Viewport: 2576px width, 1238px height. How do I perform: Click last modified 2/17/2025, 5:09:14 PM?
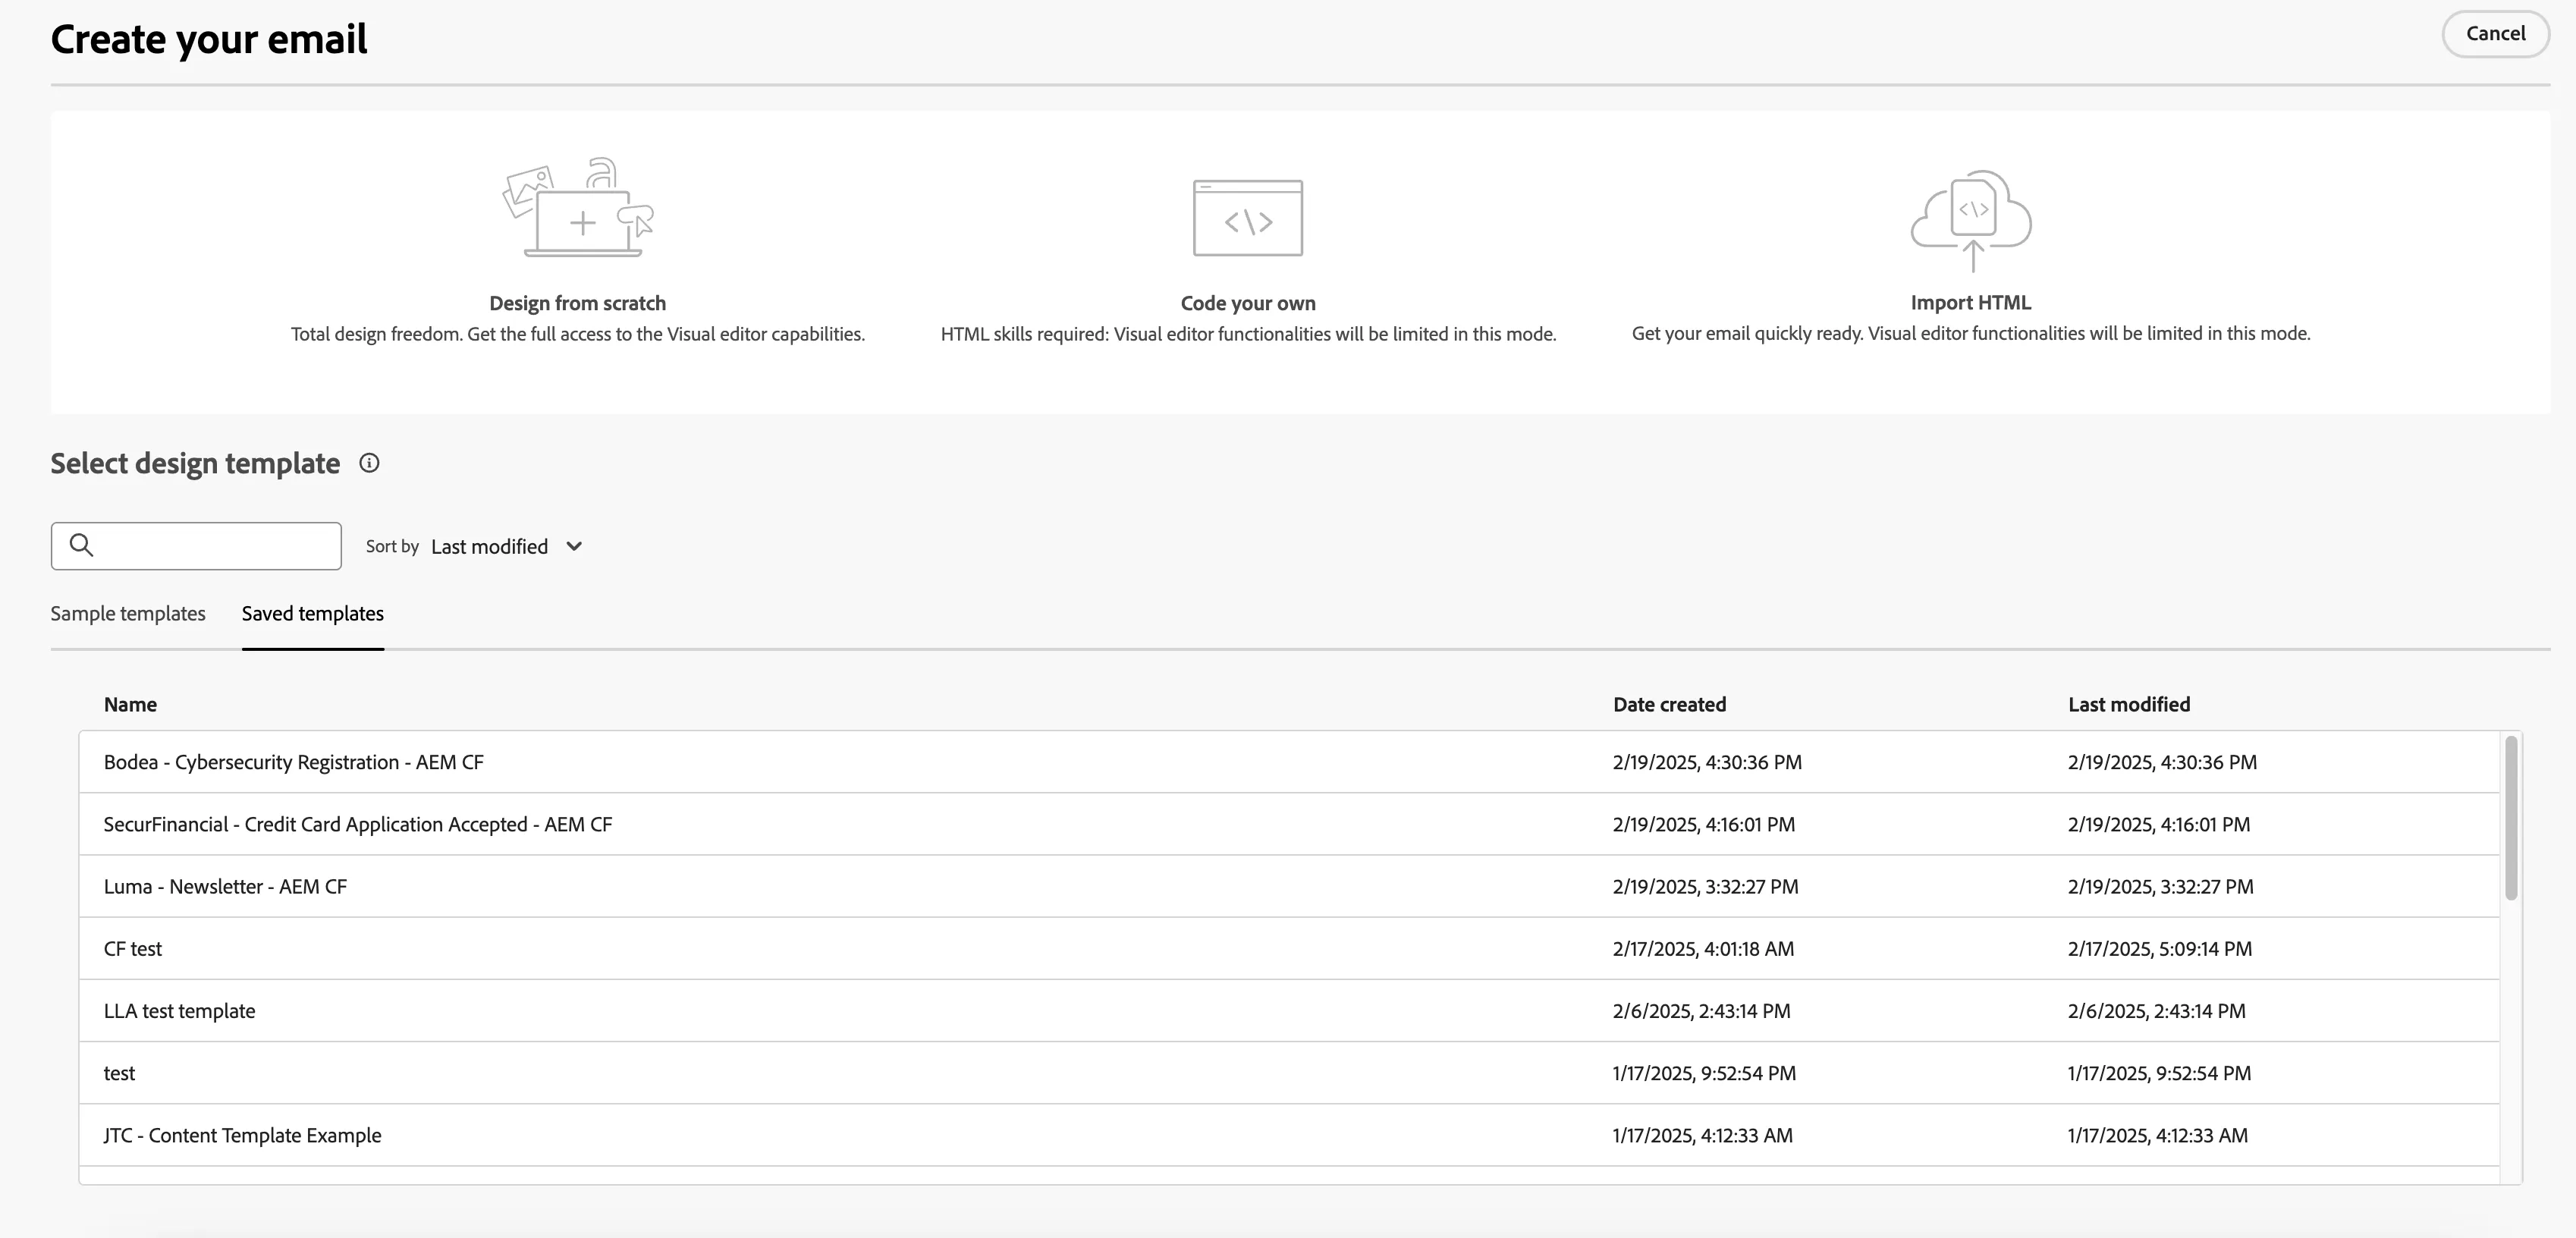(x=2160, y=948)
